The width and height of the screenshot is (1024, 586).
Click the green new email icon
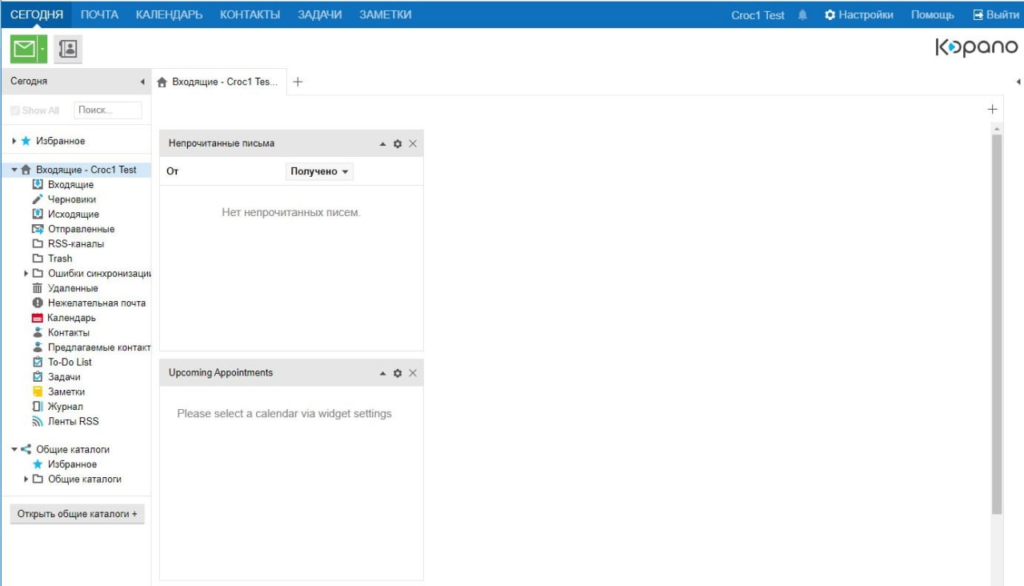(x=24, y=48)
